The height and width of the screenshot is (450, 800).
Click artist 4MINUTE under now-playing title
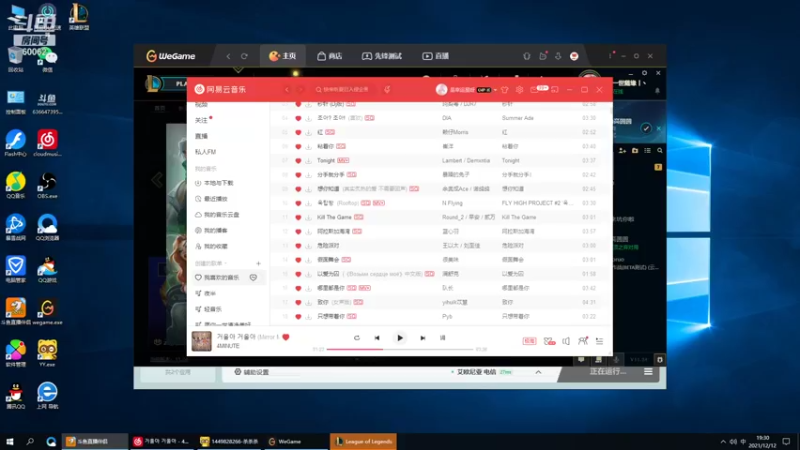pos(228,346)
